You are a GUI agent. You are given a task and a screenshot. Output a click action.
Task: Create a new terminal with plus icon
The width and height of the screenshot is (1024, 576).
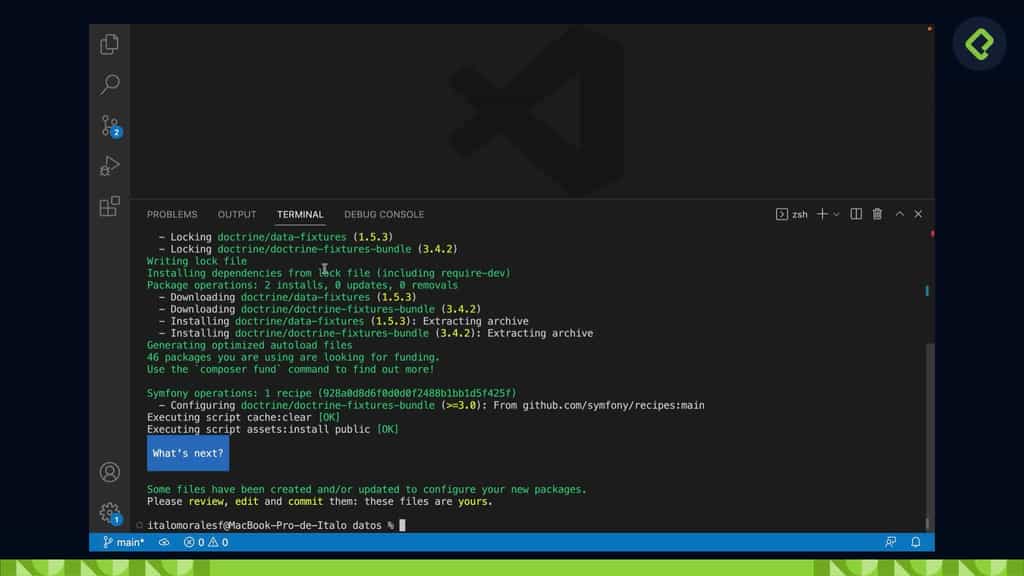pos(822,214)
